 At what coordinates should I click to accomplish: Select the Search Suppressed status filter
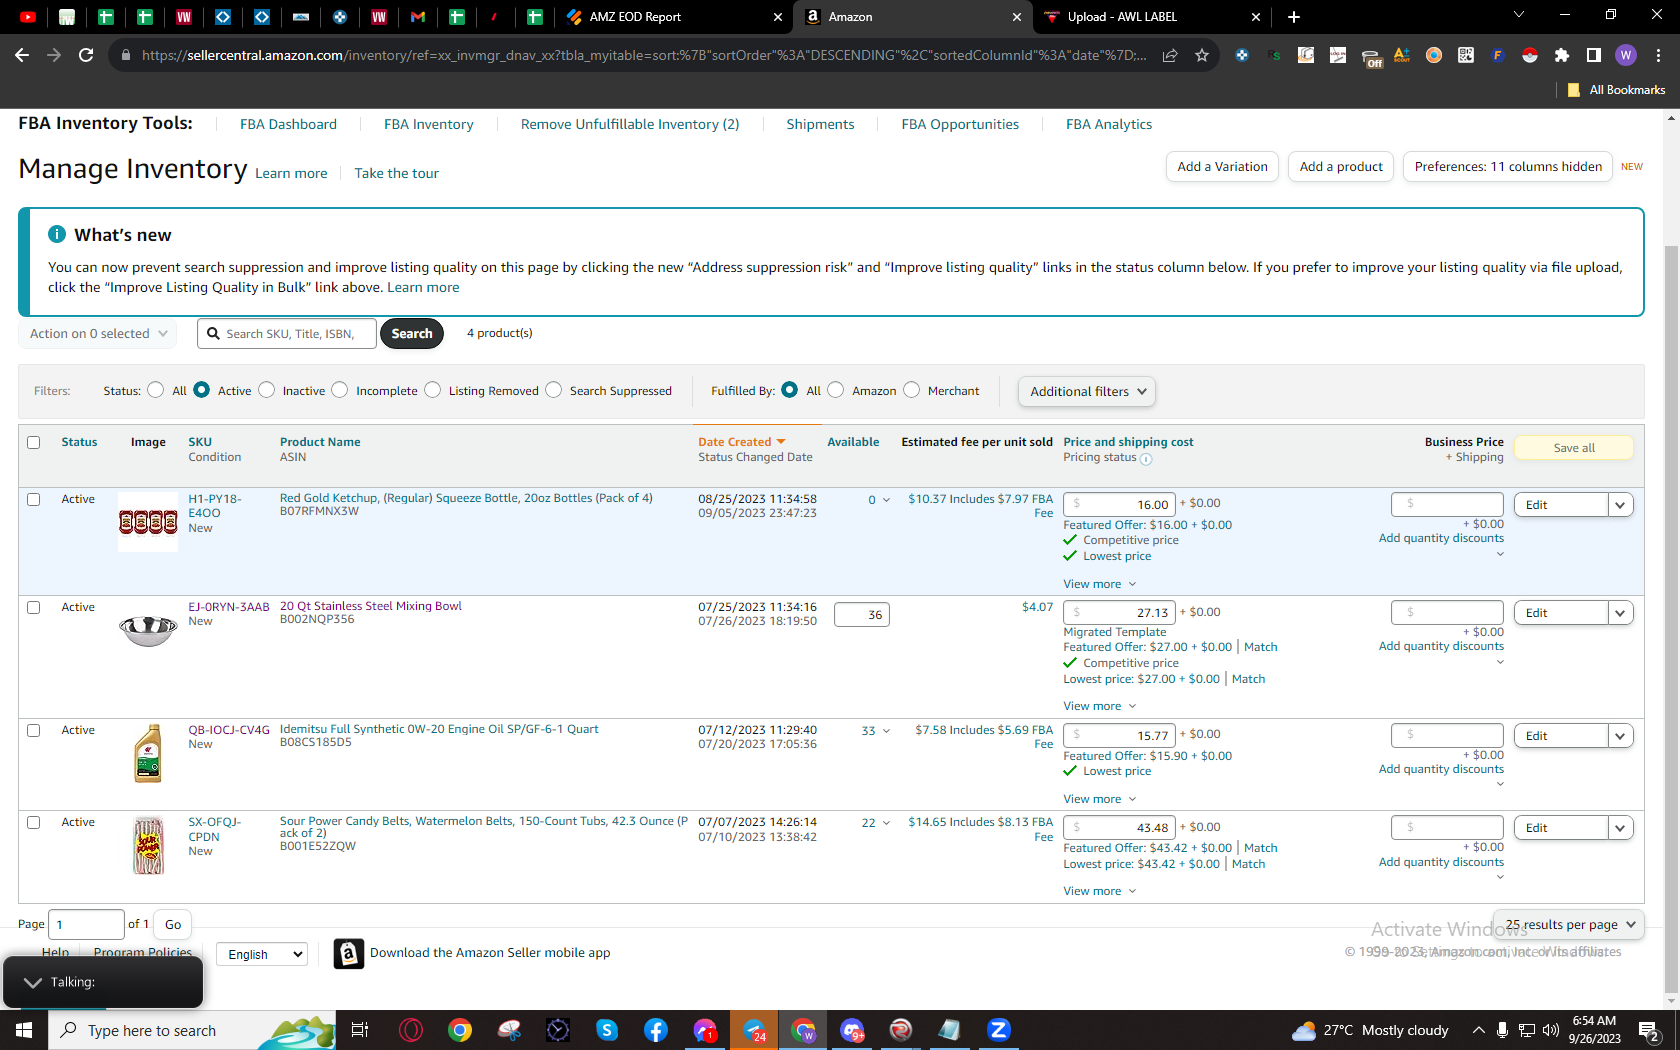point(554,390)
